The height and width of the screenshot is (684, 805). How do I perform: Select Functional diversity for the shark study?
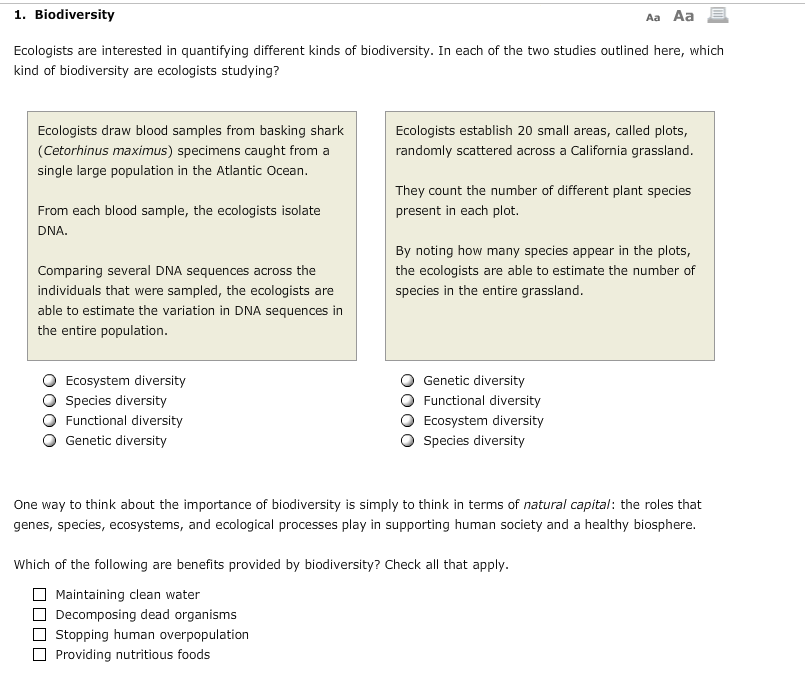coord(48,420)
